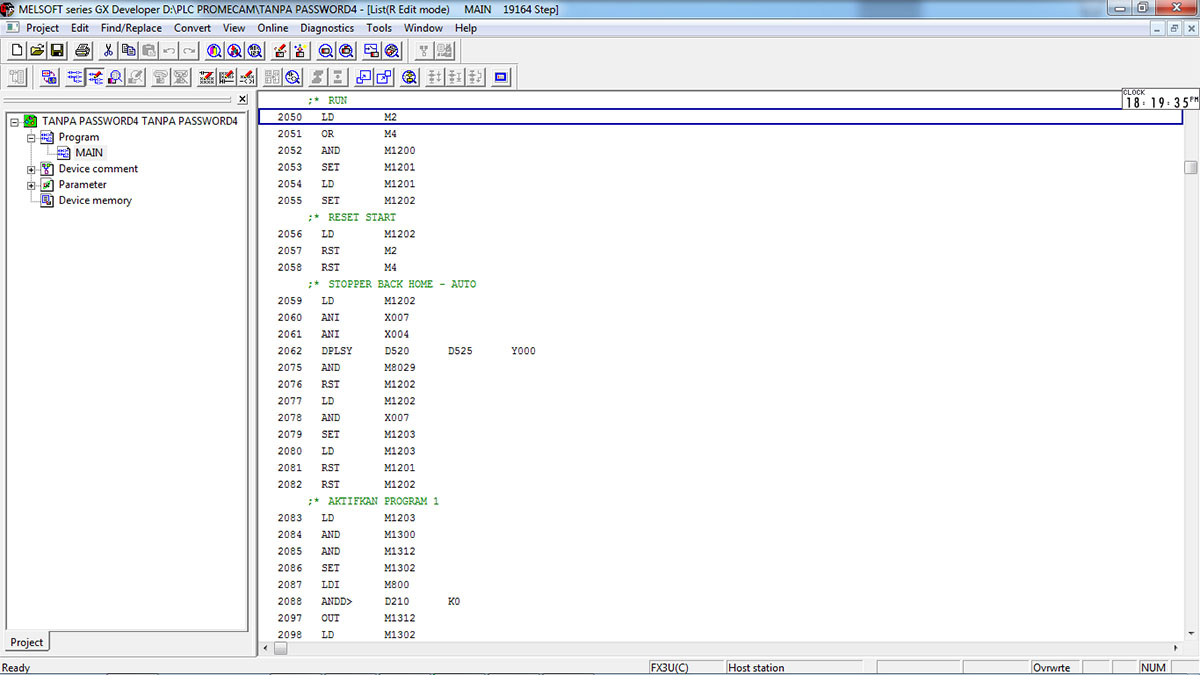Save the project with the floppy disk icon
The height and width of the screenshot is (675, 1200).
[57, 50]
